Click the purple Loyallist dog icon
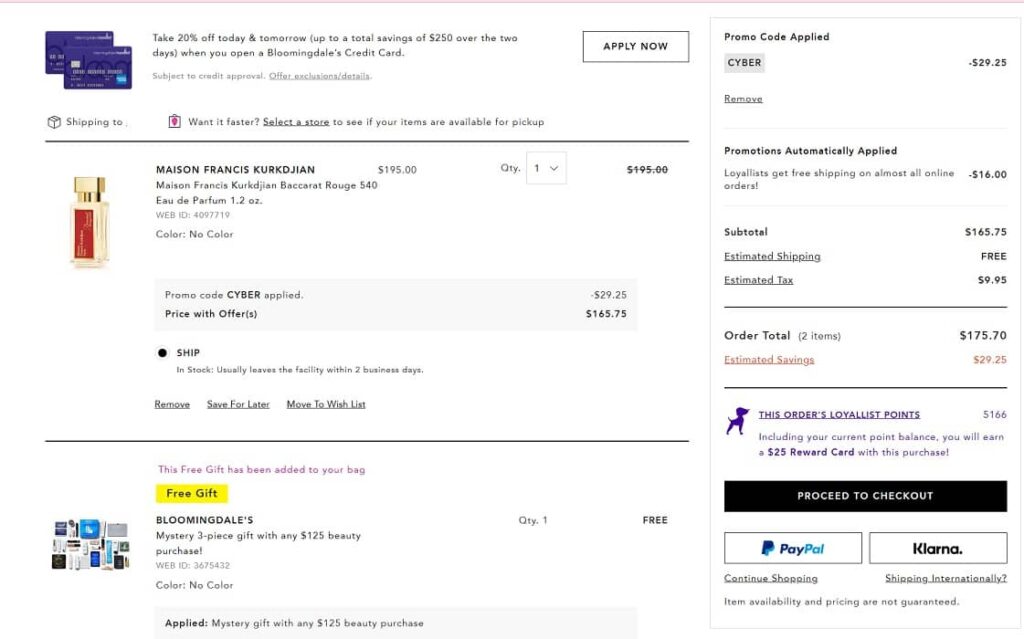Image resolution: width=1024 pixels, height=639 pixels. click(x=737, y=420)
